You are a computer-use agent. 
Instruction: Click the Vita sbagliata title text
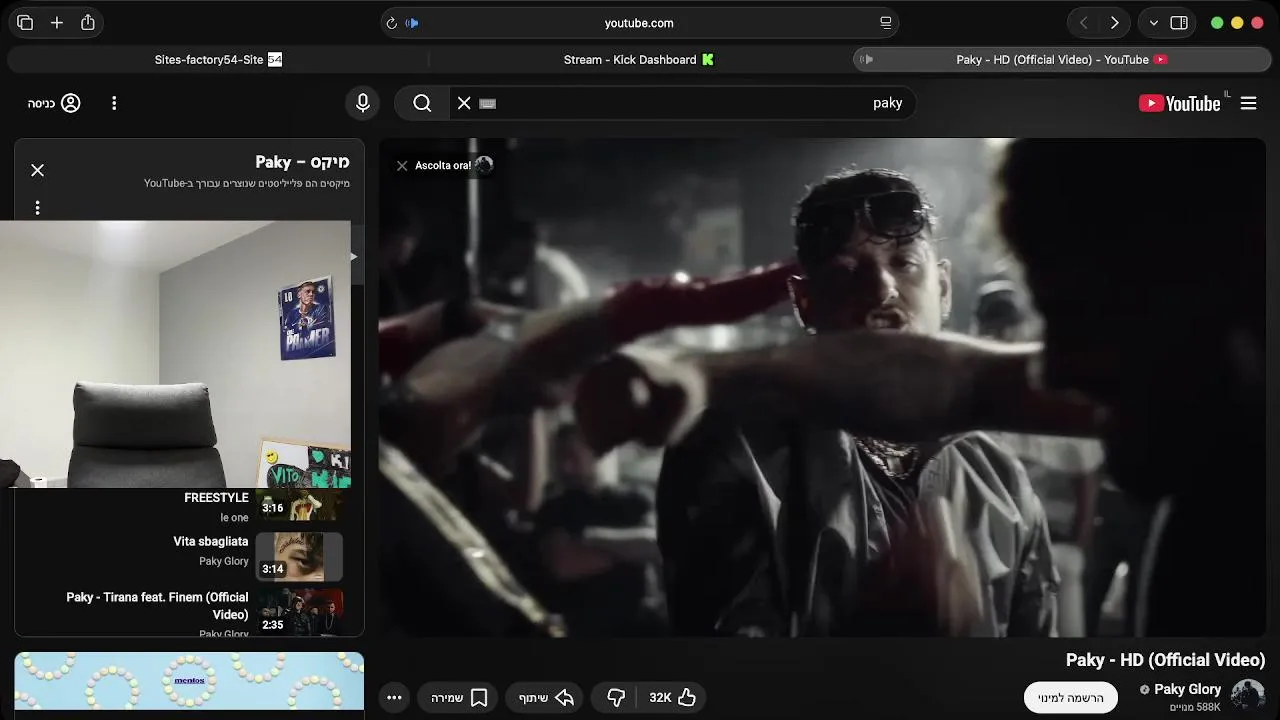(x=211, y=541)
